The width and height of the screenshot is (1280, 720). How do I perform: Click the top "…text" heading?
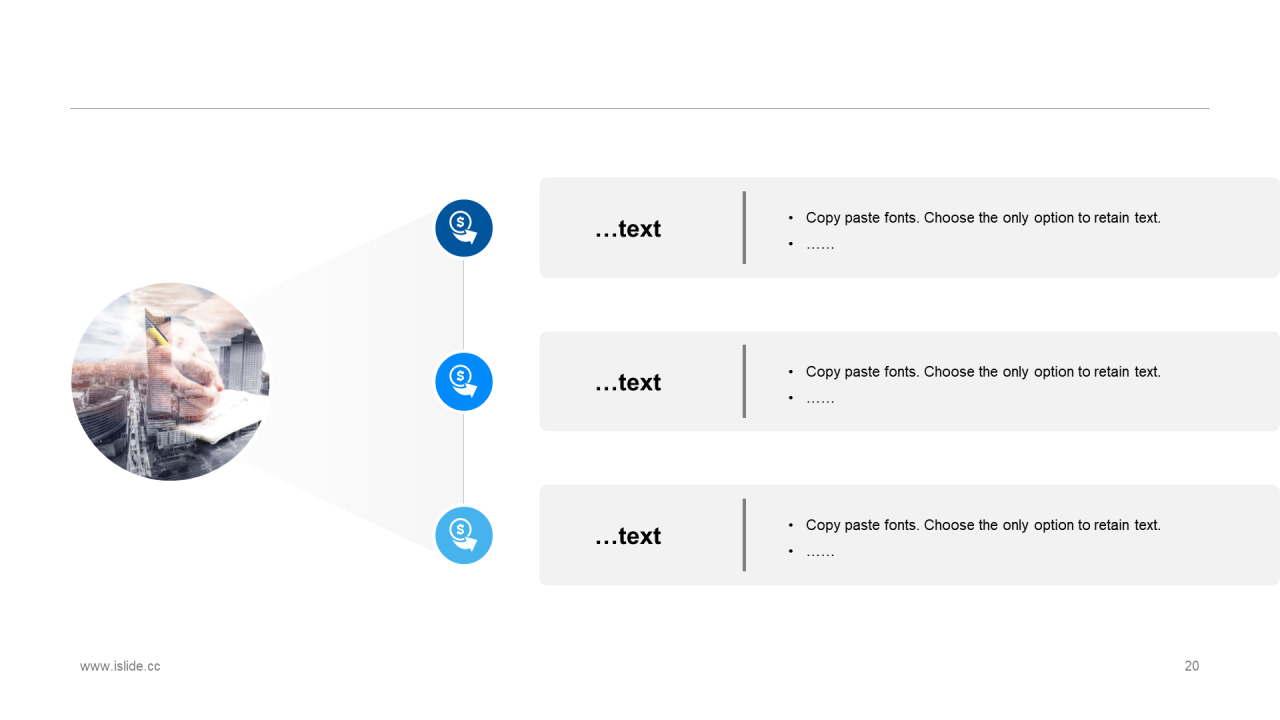(628, 229)
